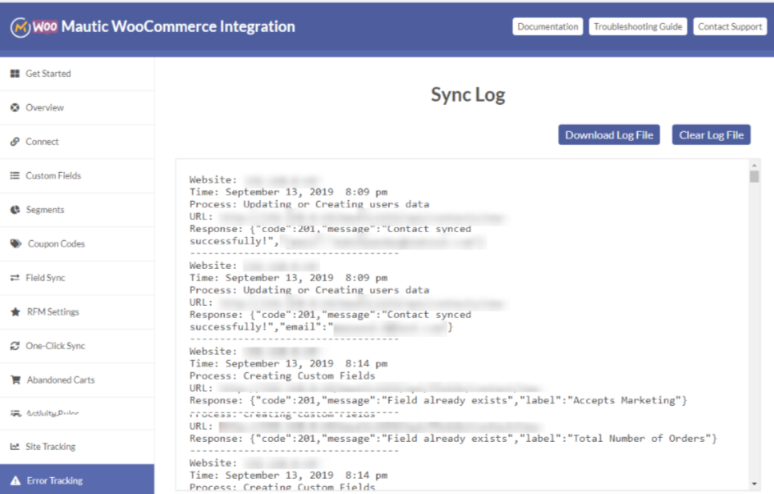Open RFM Settings
Screen dimensions: 774x494
tap(77, 312)
